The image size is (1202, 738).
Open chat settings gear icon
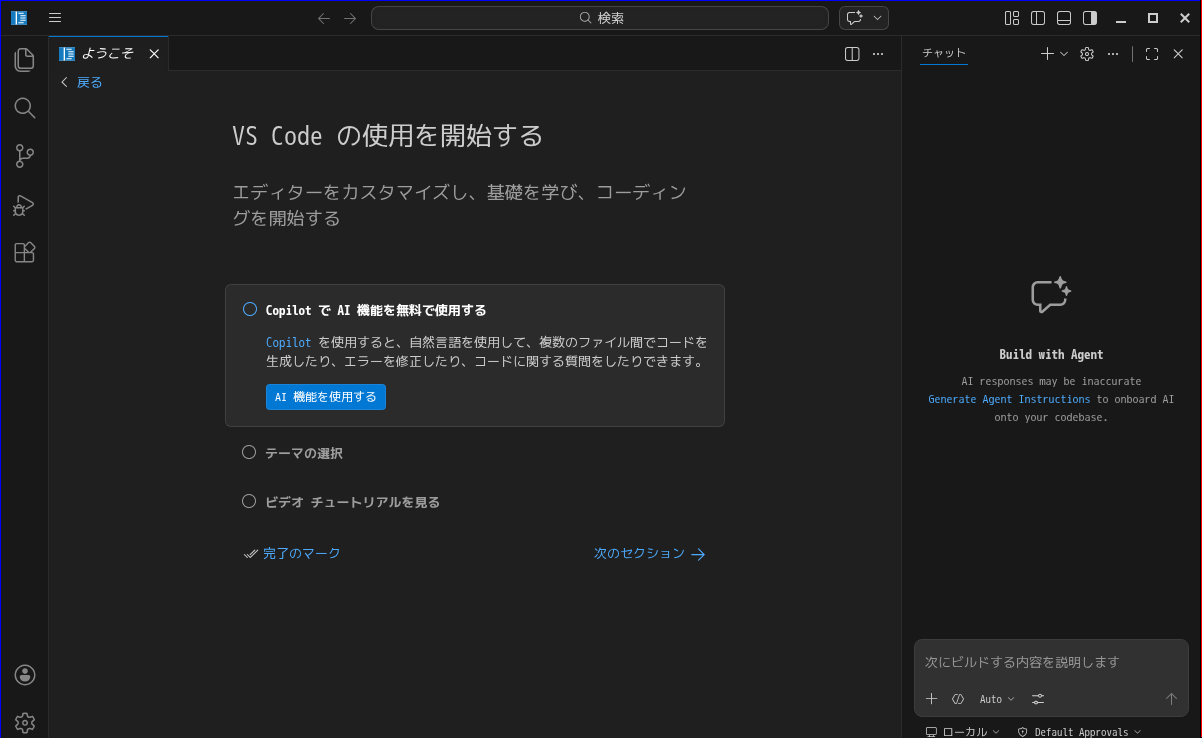point(1087,54)
